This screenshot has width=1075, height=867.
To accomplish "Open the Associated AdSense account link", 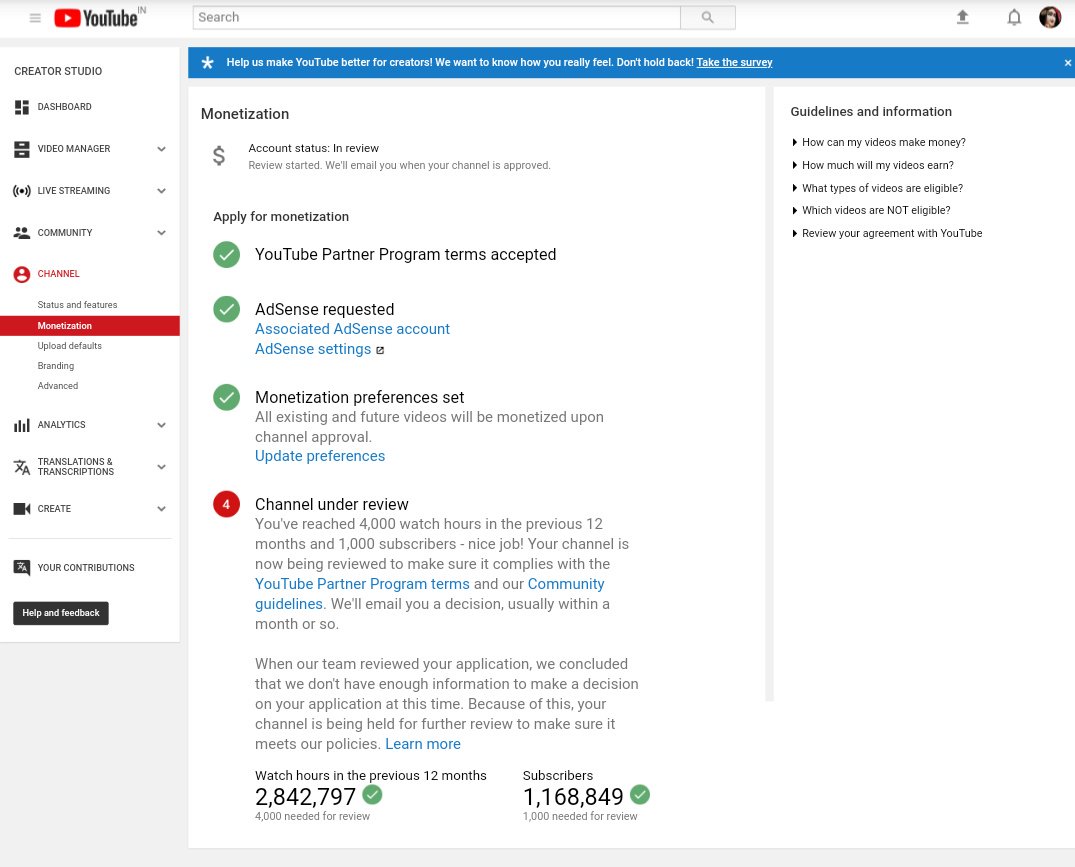I will point(352,329).
